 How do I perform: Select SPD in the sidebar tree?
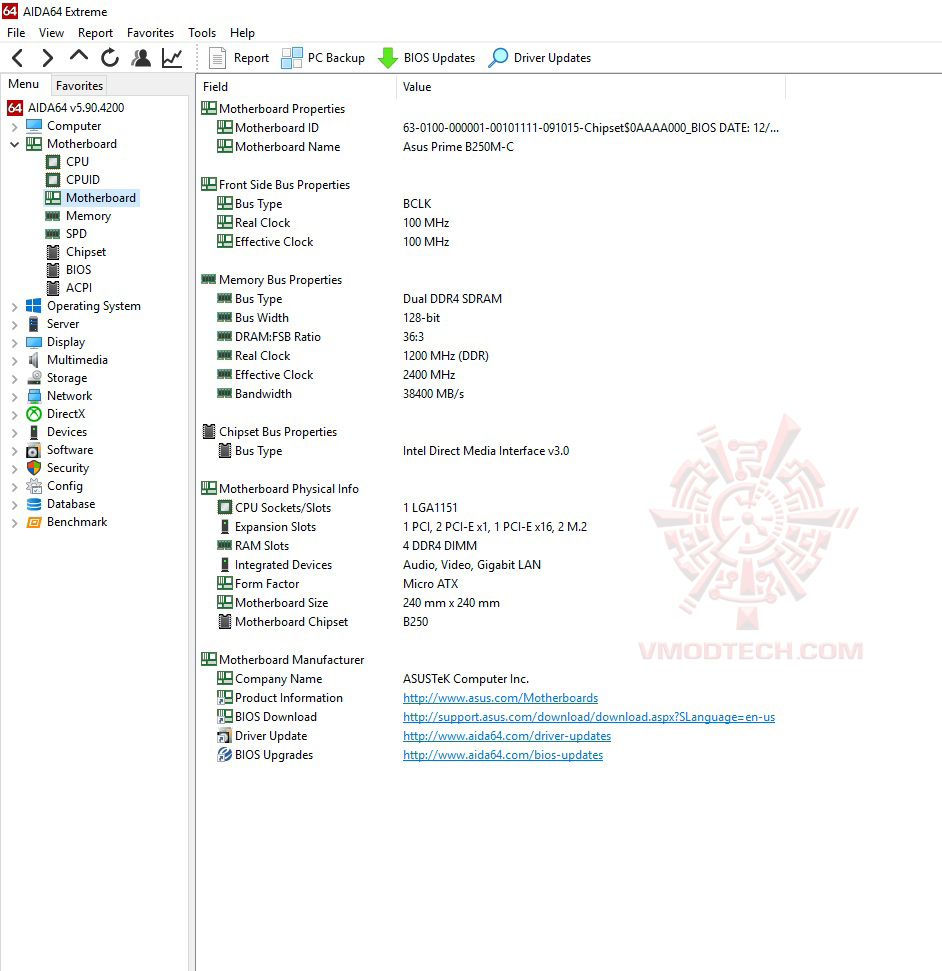(76, 233)
